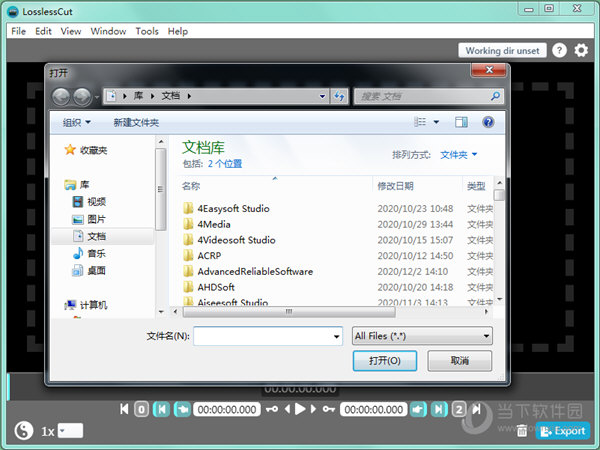This screenshot has height=450, width=600.
Task: Go back in the open dialog
Action: point(61,96)
